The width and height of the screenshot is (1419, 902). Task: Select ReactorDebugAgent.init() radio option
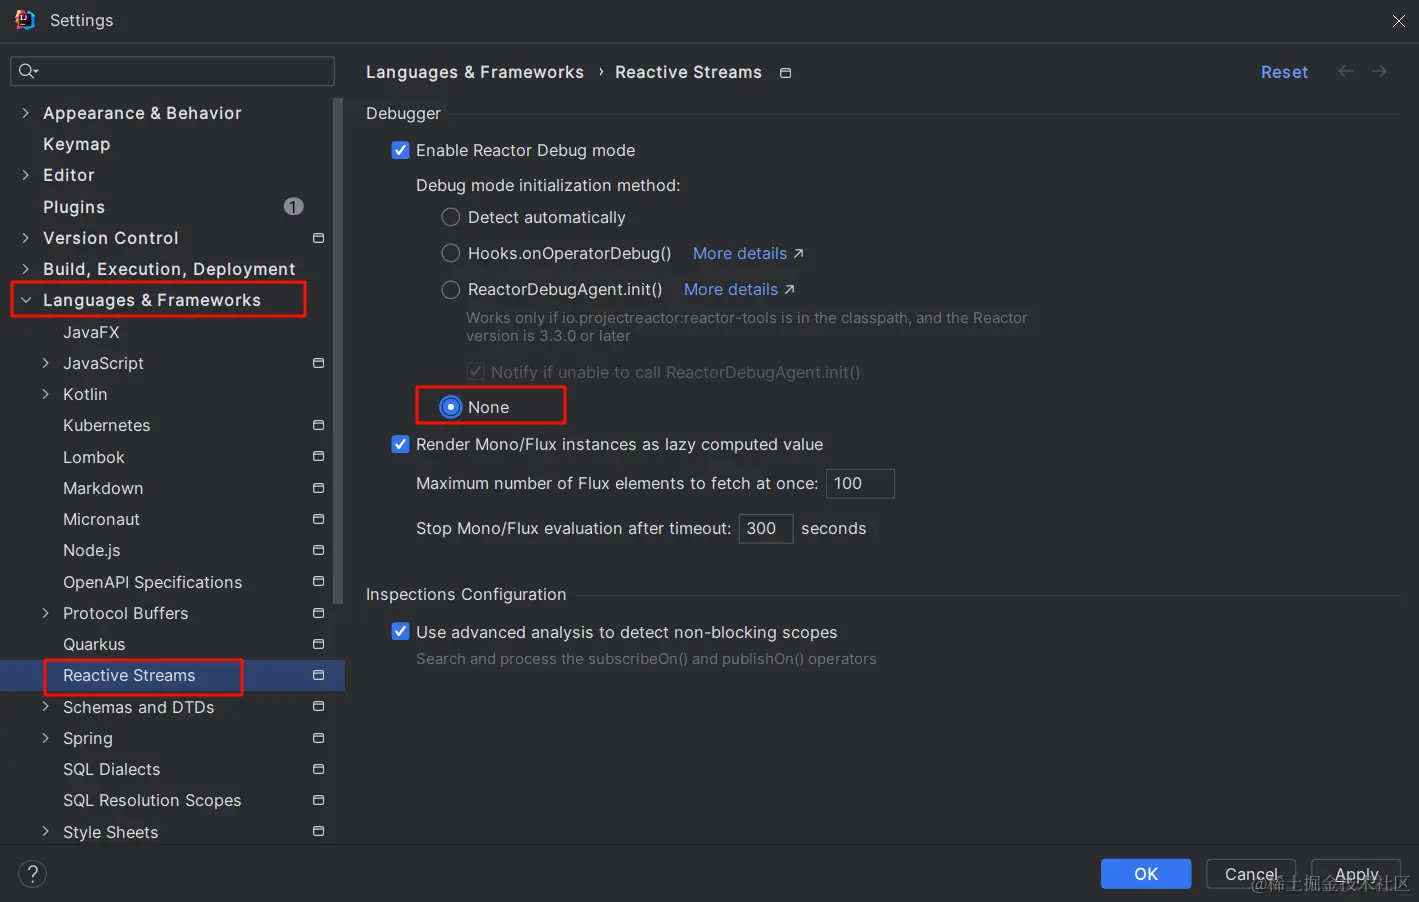[451, 289]
